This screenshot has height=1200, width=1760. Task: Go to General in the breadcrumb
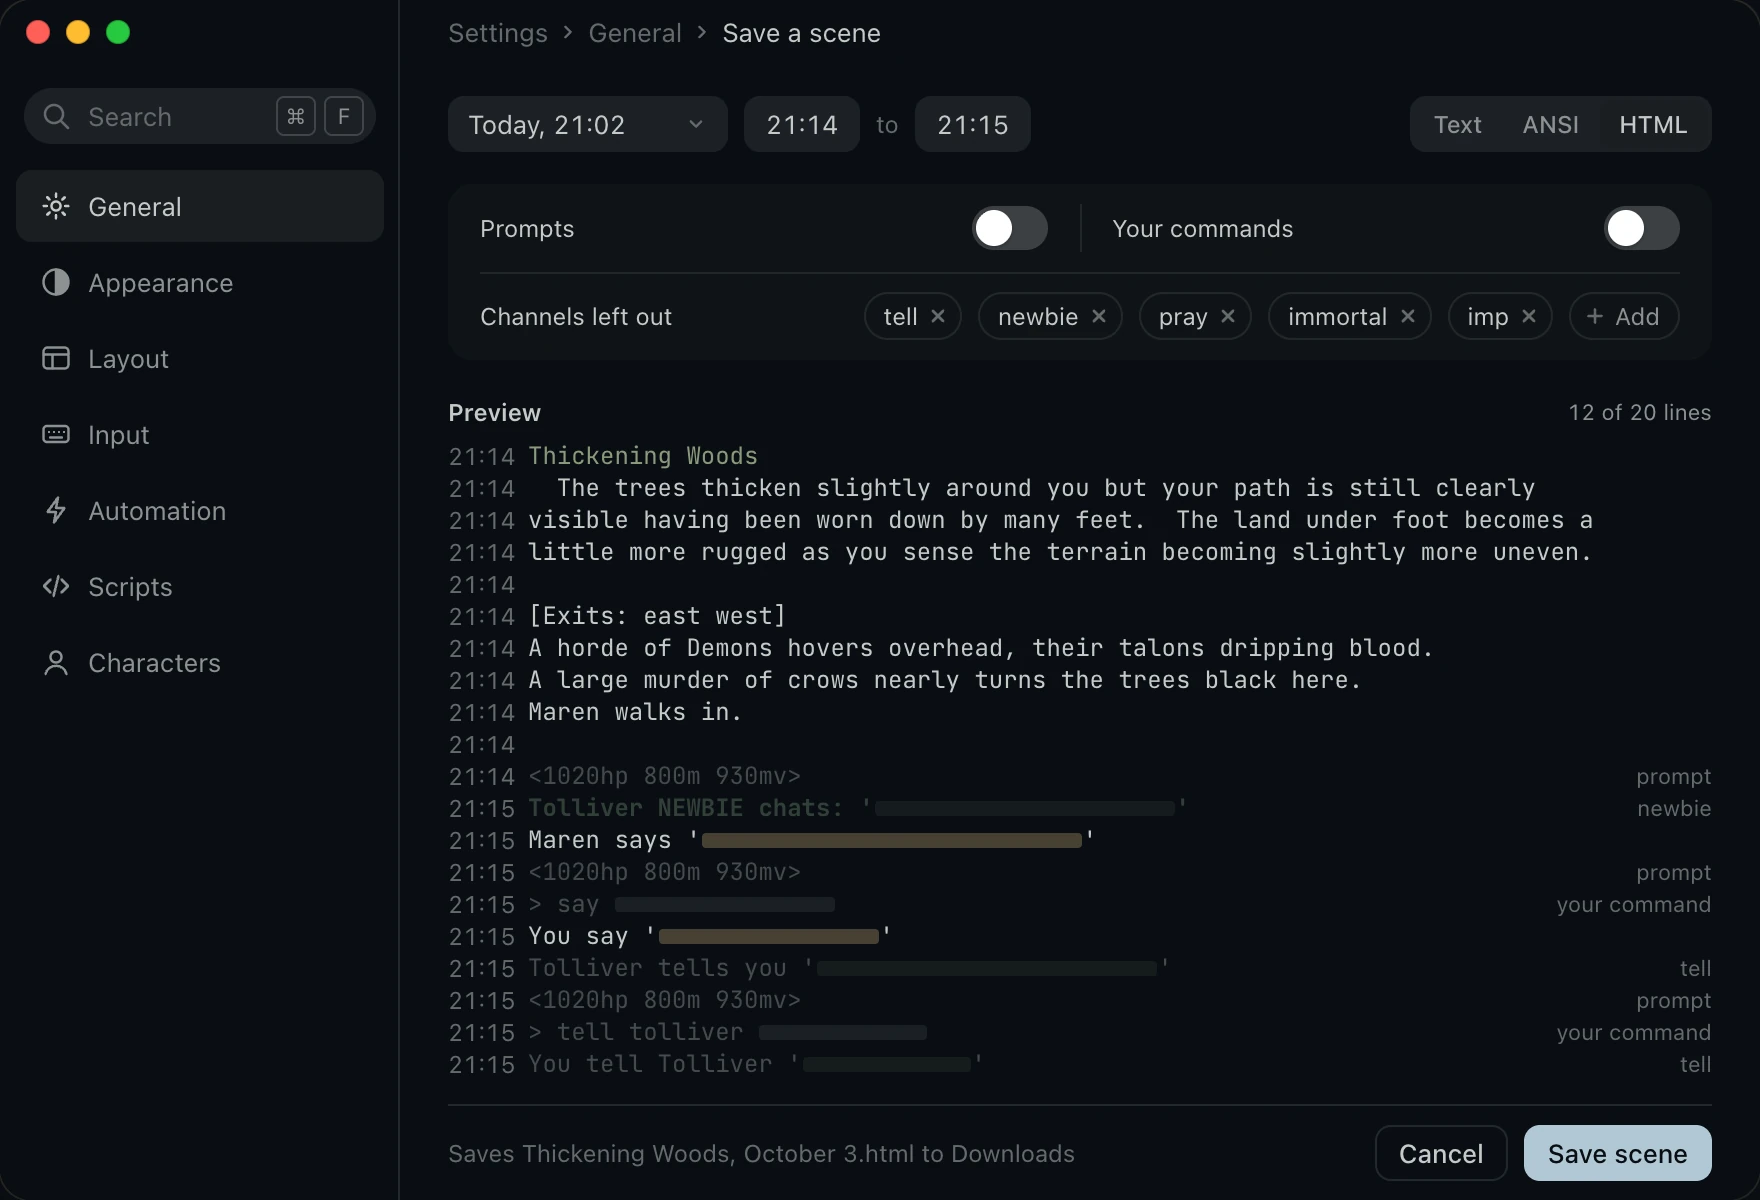(x=635, y=33)
